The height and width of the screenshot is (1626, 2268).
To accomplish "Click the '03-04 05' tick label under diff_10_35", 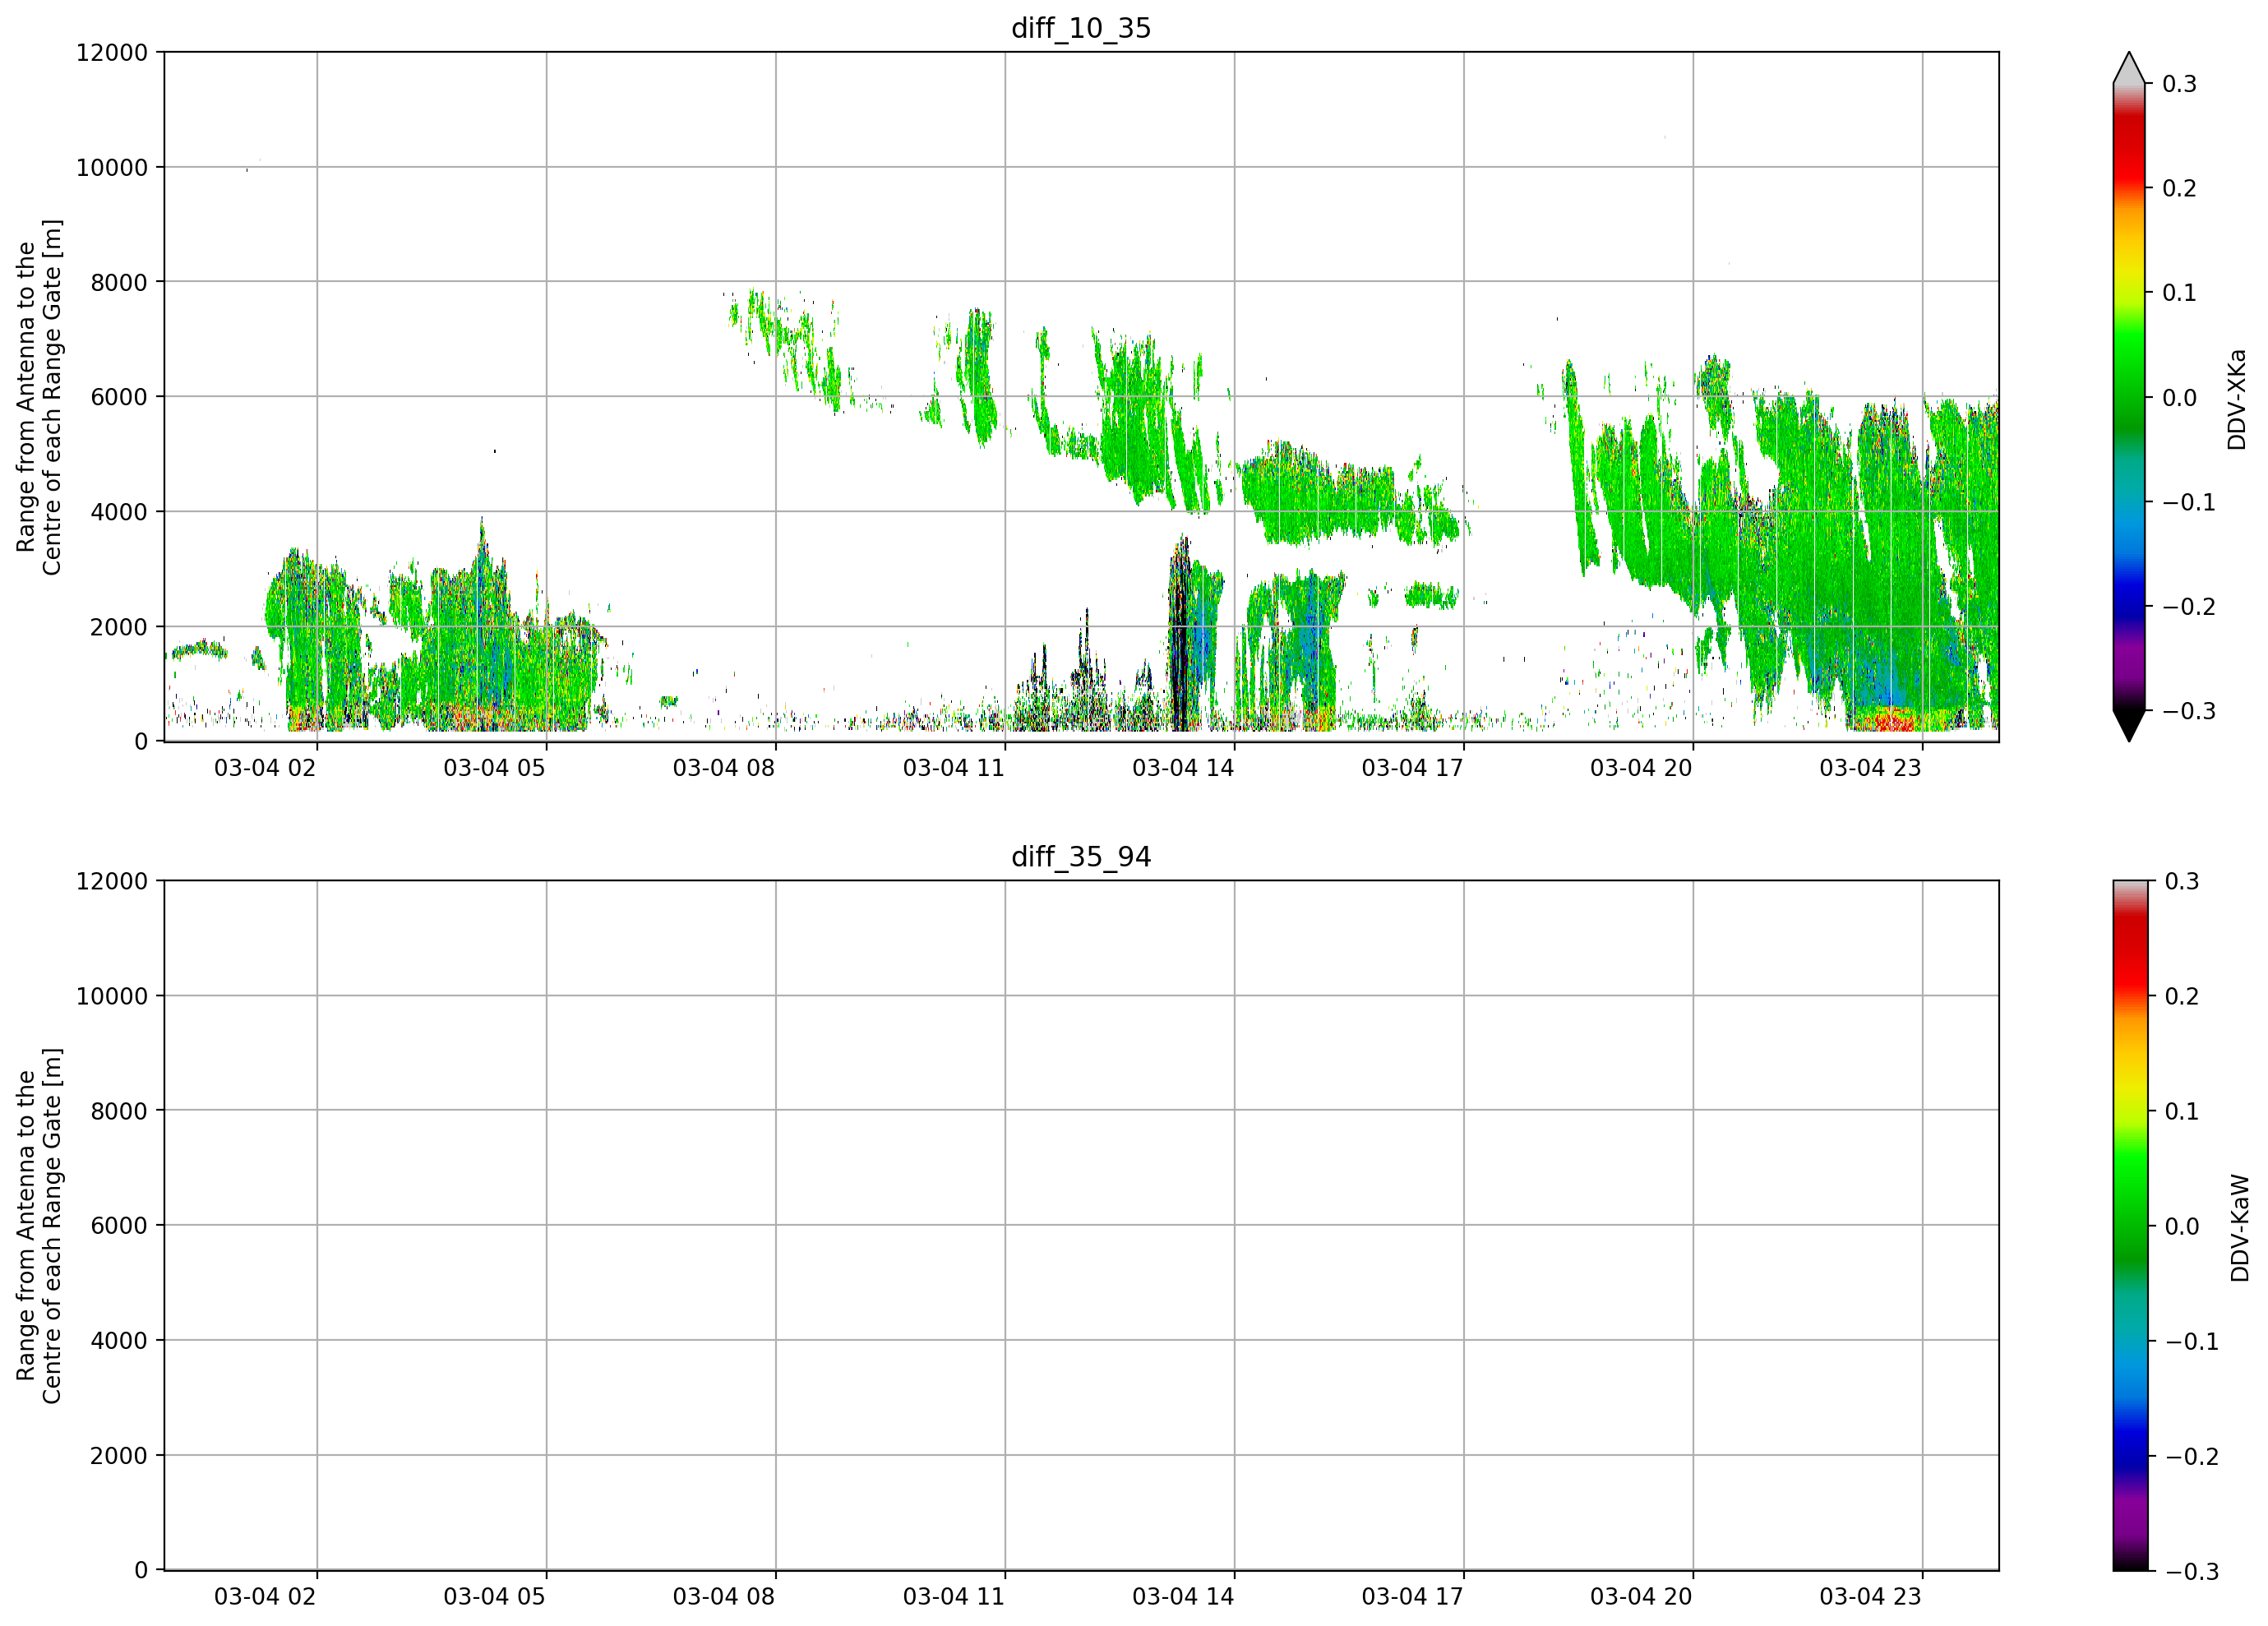I will (494, 768).
